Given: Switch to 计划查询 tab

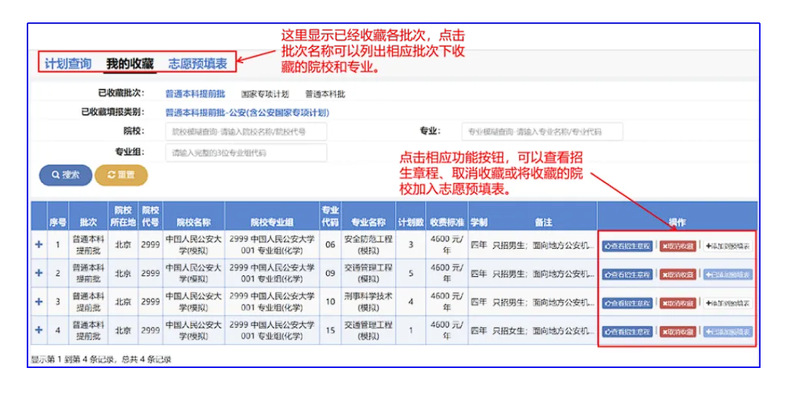Looking at the screenshot, I should (68, 63).
